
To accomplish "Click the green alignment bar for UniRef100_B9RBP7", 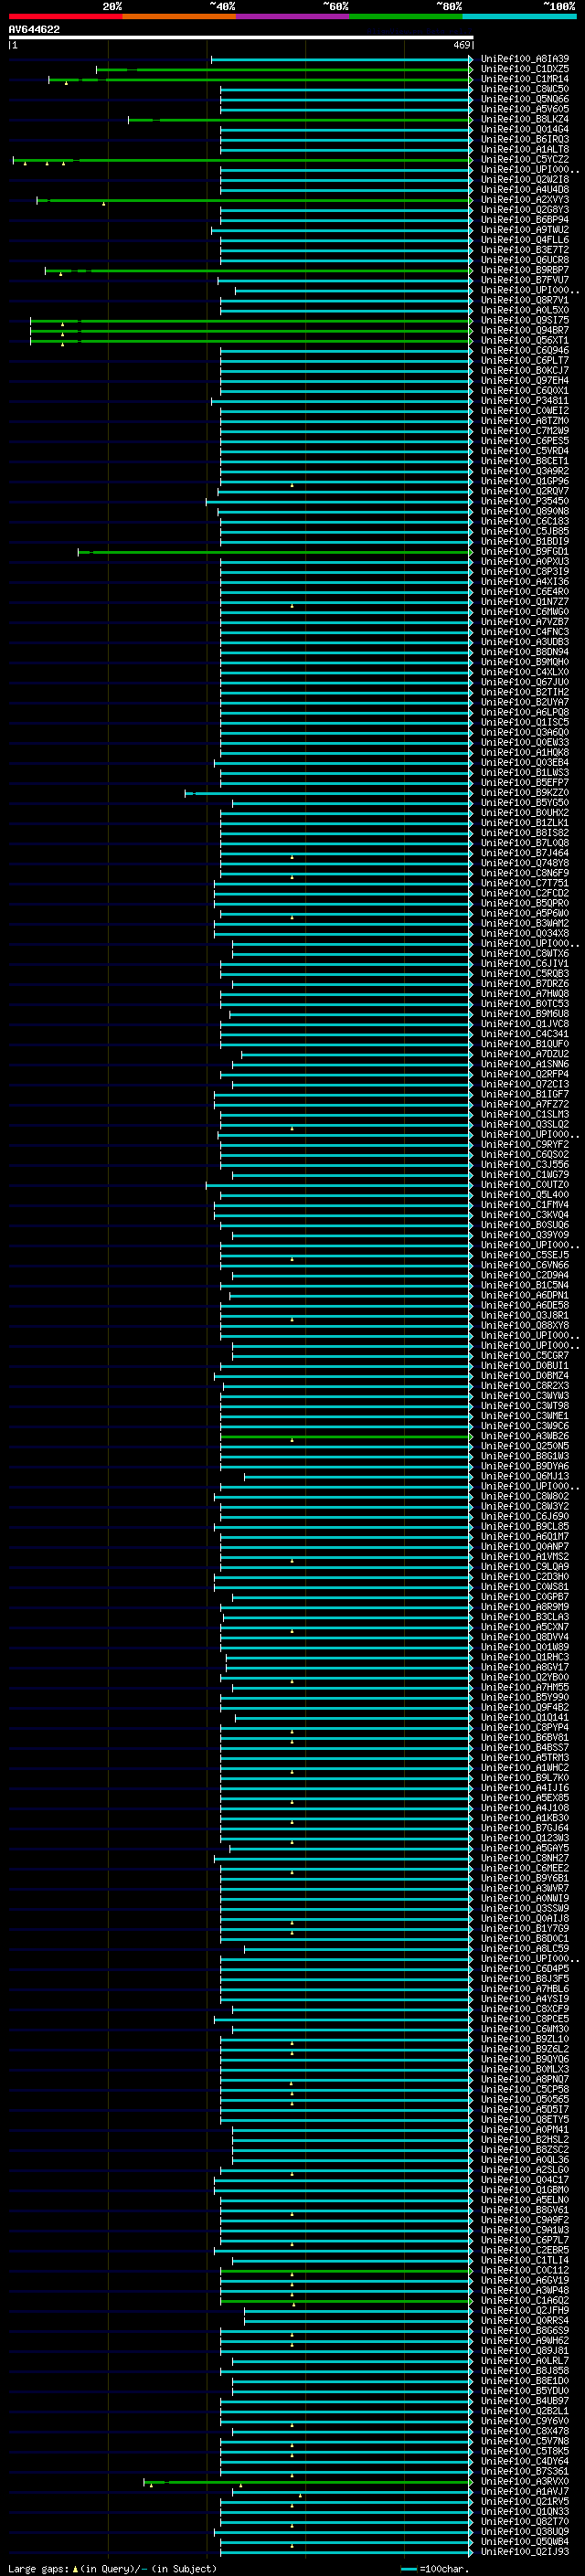I will pos(258,270).
